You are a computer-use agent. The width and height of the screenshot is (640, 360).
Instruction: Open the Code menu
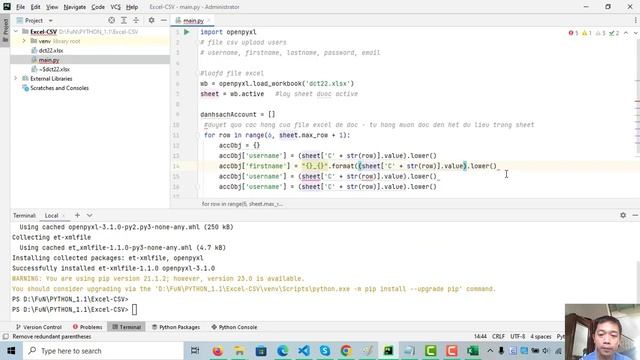click(98, 7)
